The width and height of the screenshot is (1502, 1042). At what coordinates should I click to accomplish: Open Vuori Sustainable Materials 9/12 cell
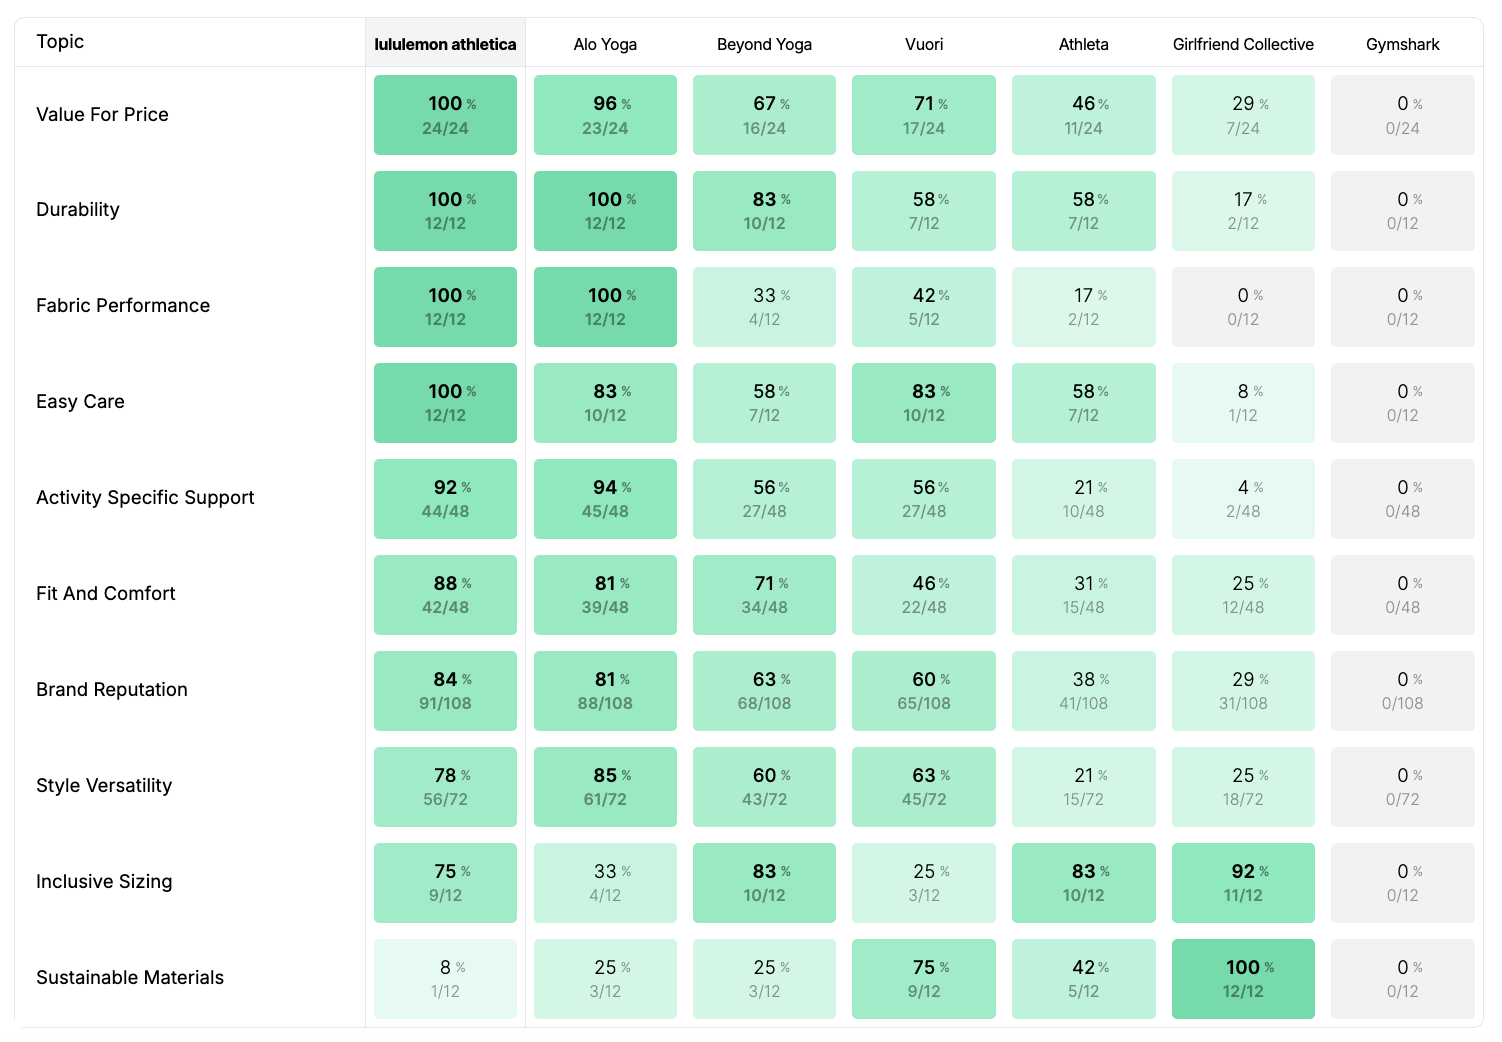[924, 979]
